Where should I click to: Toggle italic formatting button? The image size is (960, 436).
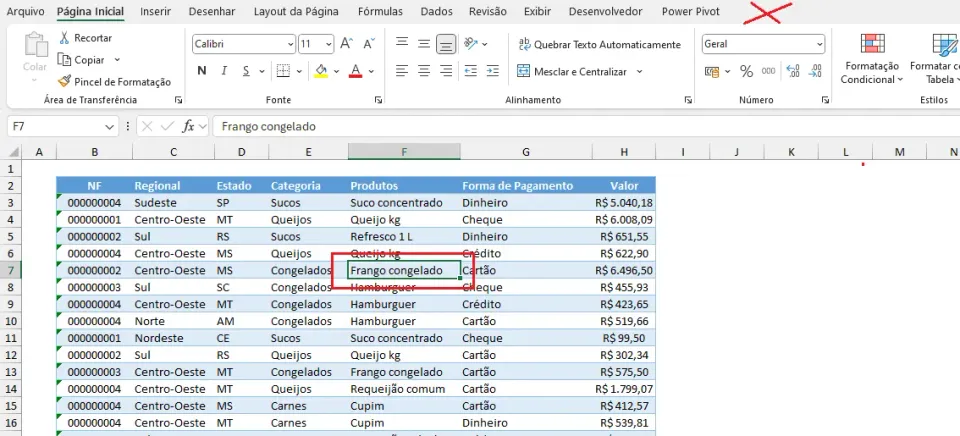pos(224,71)
